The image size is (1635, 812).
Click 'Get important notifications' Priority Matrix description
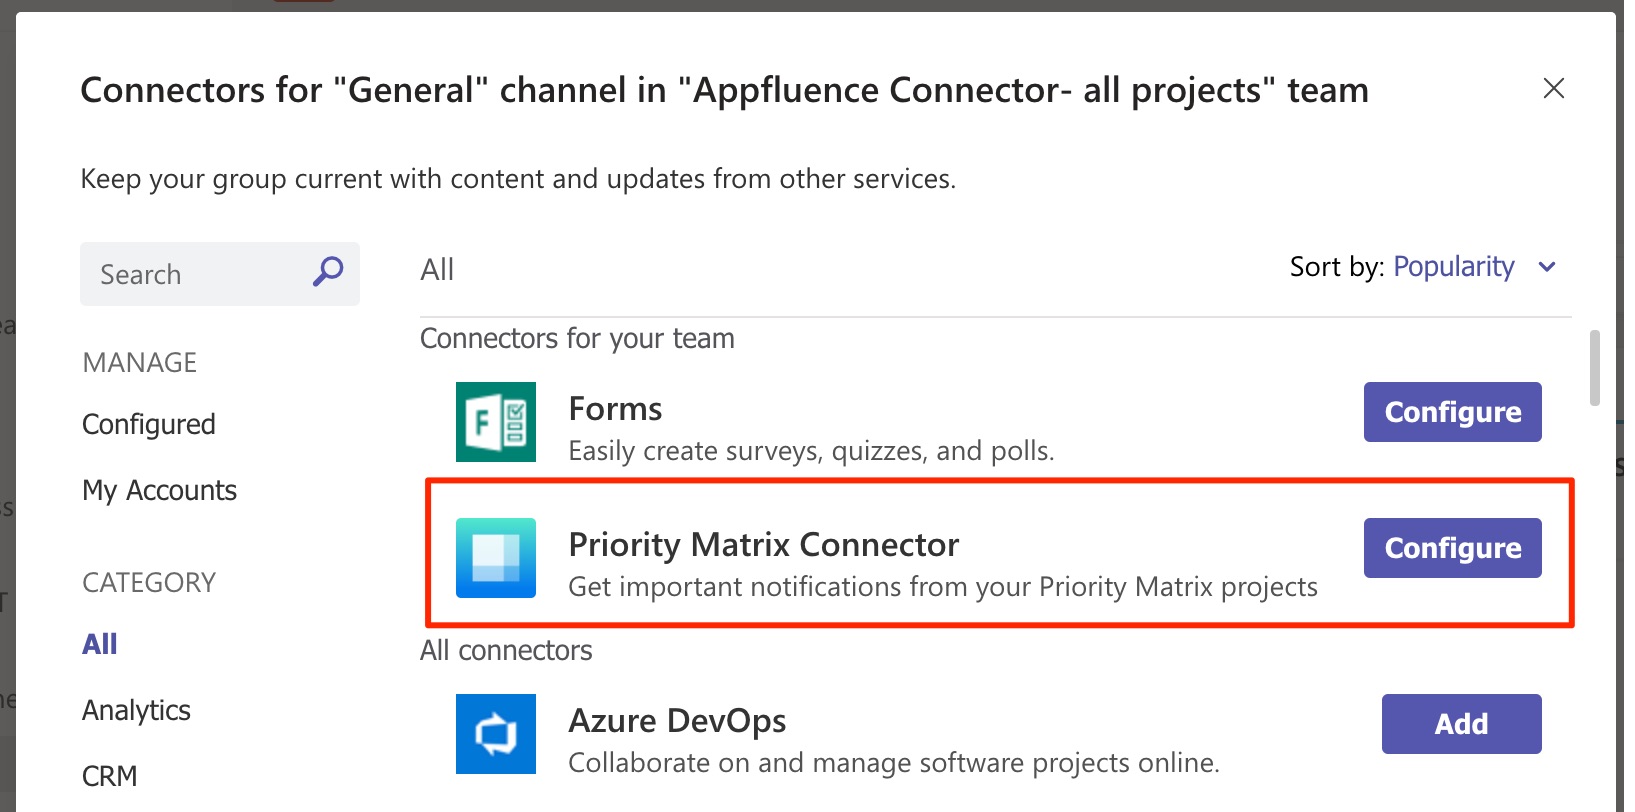click(x=943, y=587)
